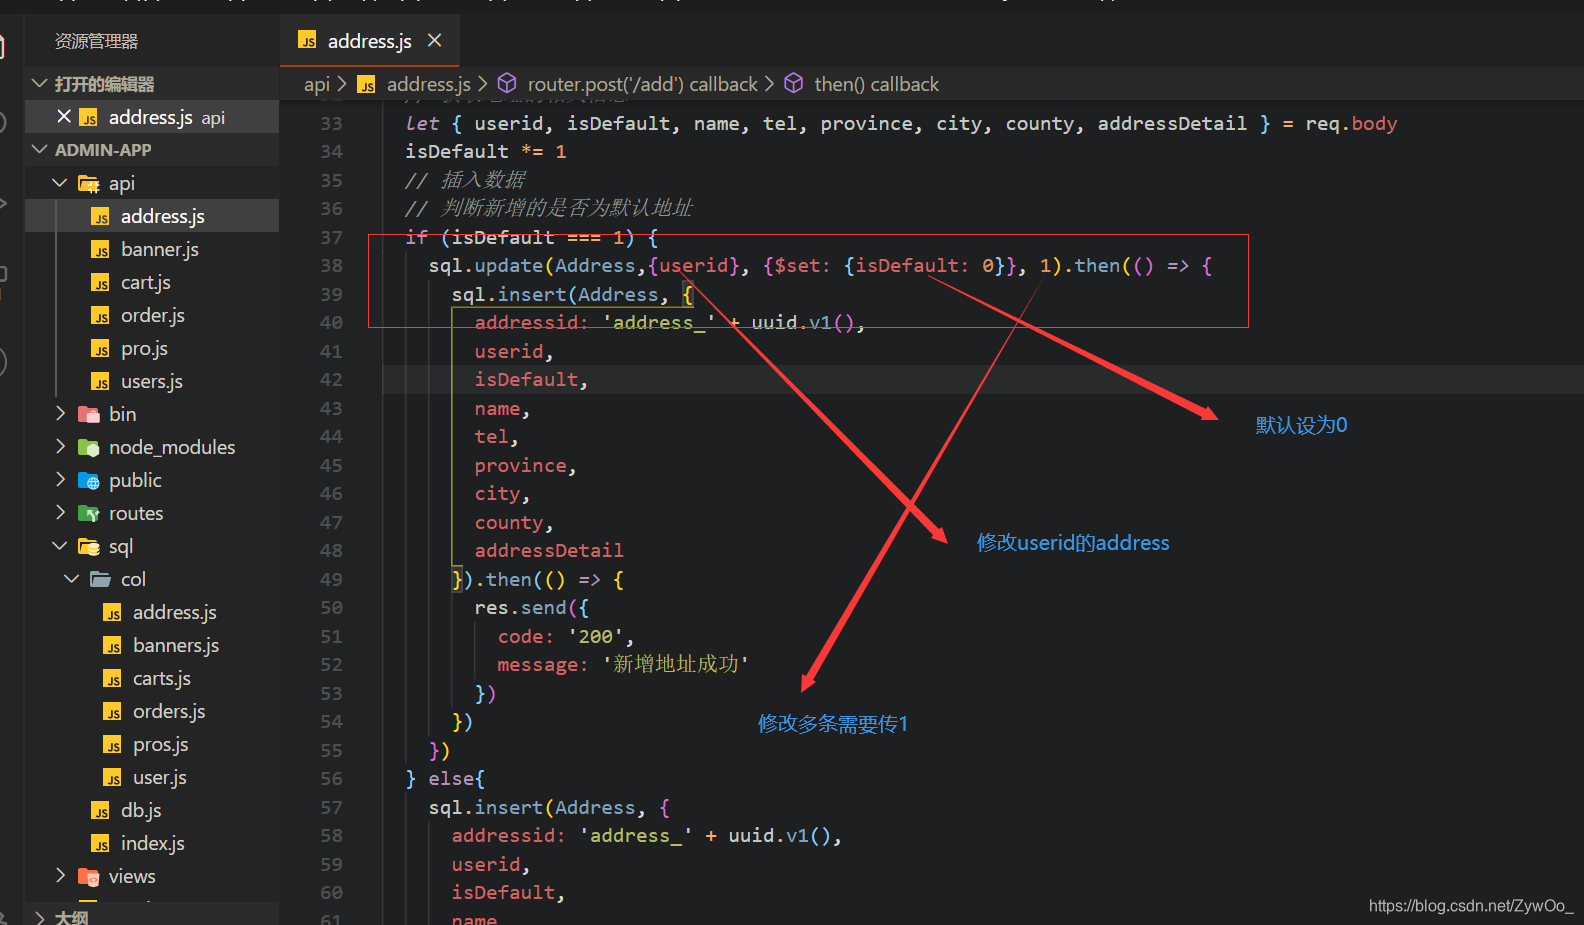Select the address.js editor tab
Image resolution: width=1584 pixels, height=925 pixels.
pos(370,40)
